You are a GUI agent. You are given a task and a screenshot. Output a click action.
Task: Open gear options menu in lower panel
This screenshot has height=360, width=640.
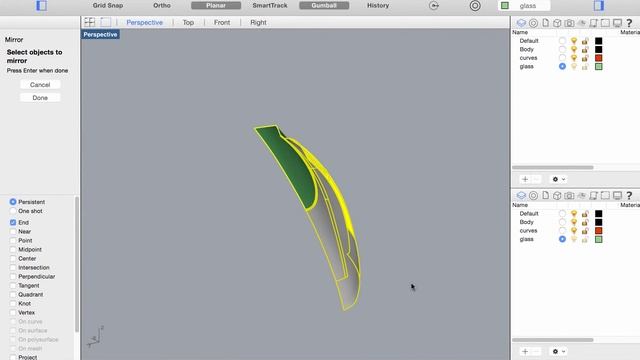(x=559, y=351)
